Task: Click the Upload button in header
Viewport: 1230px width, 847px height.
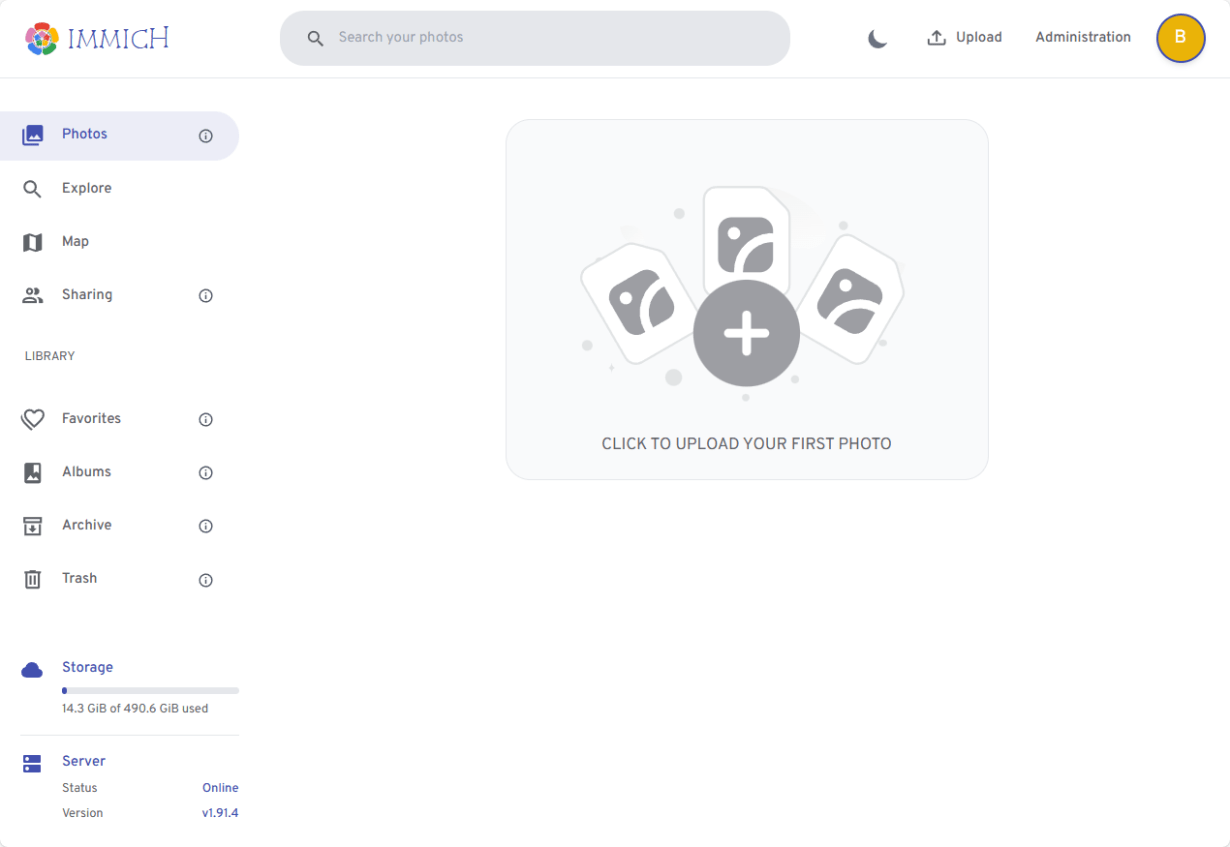Action: click(x=964, y=38)
